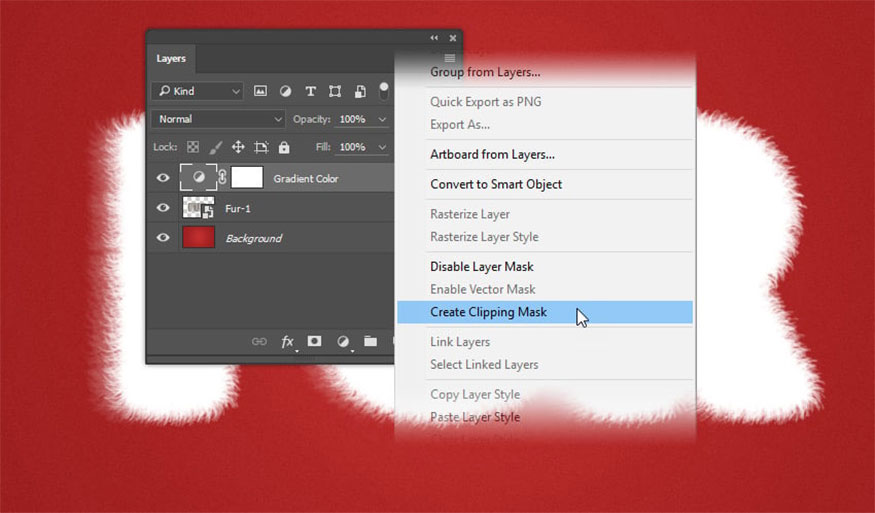This screenshot has height=513, width=875.
Task: Click the add layer style fx icon
Action: click(x=288, y=342)
